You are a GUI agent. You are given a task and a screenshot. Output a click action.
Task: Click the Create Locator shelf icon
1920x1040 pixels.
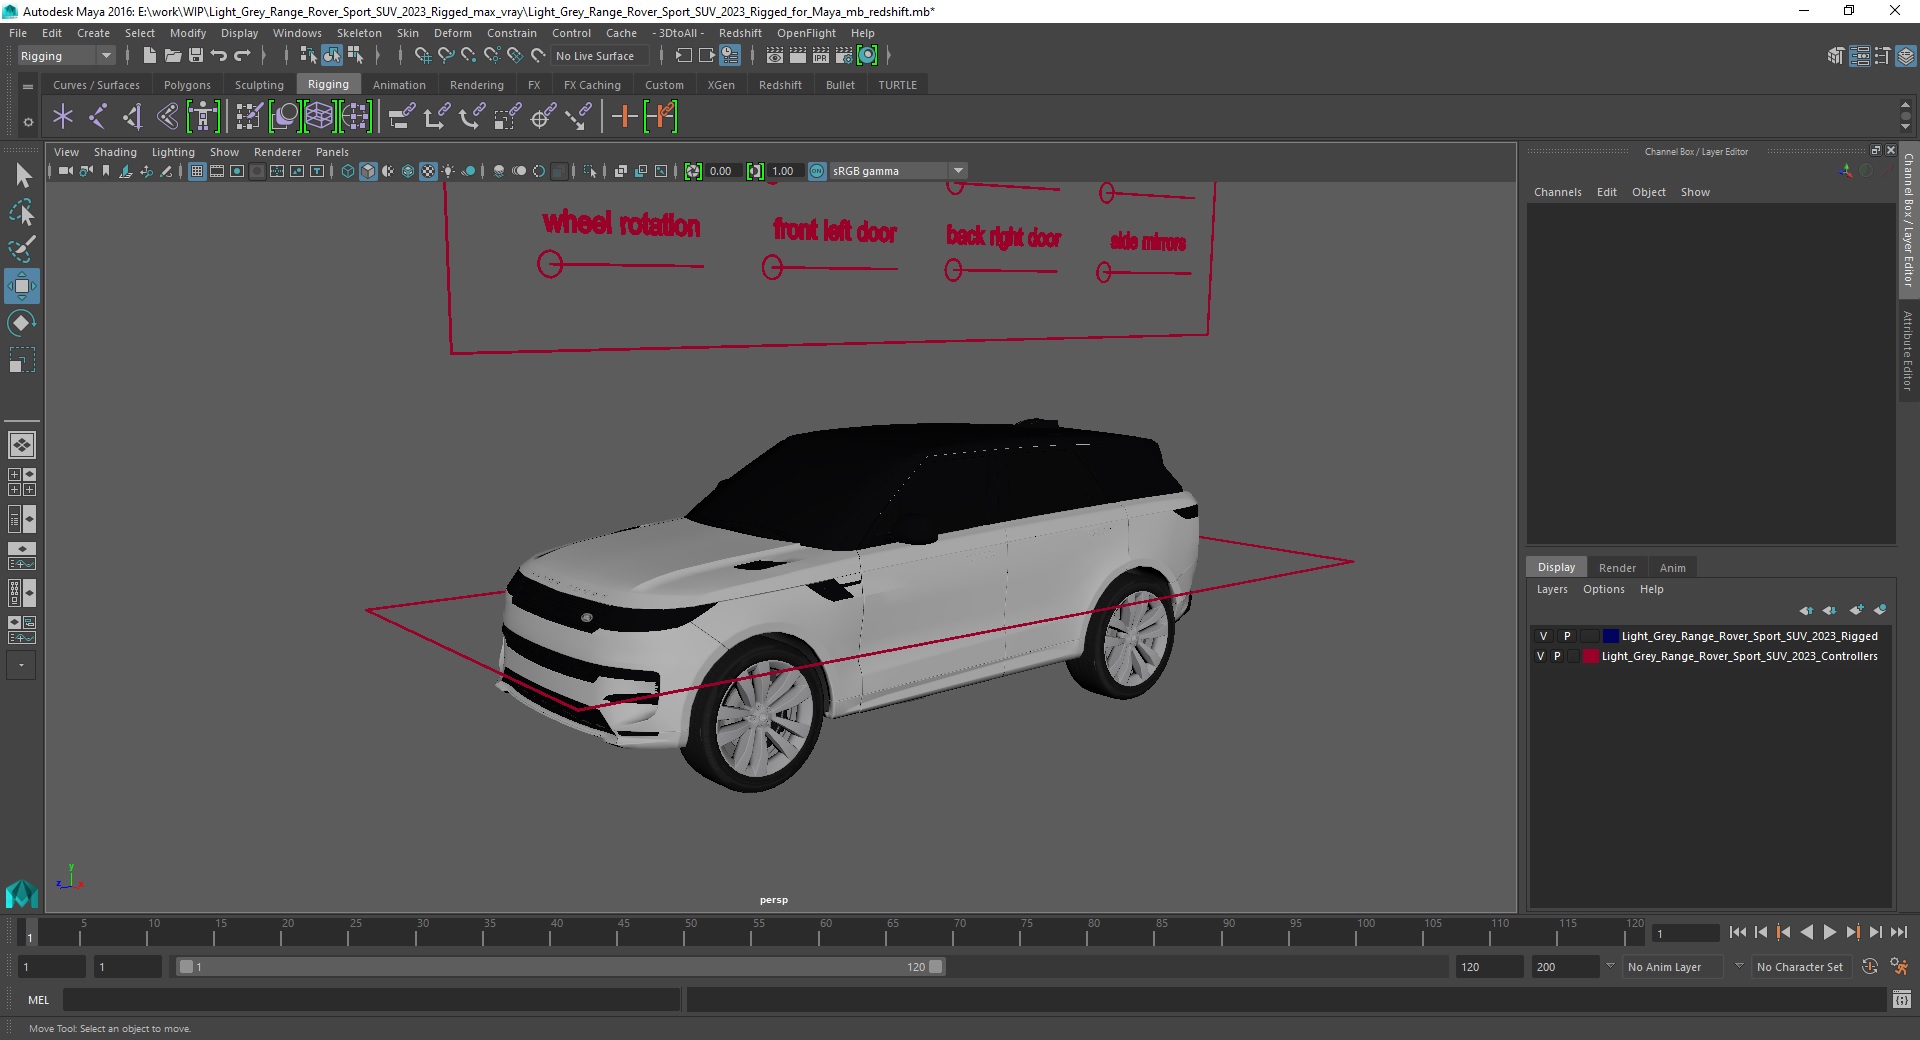tap(63, 117)
